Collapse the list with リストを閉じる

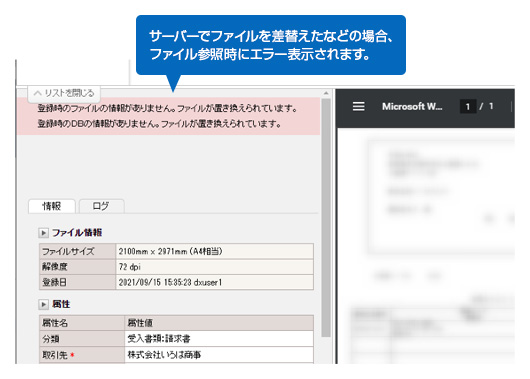click(64, 93)
